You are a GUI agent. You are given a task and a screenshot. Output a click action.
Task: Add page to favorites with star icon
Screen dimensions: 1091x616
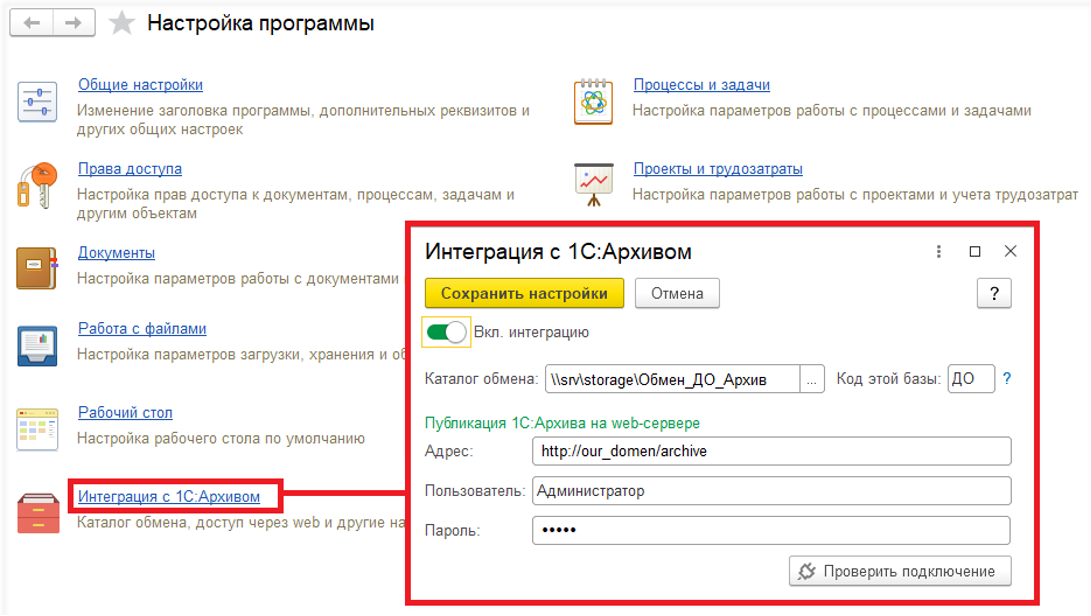[122, 23]
